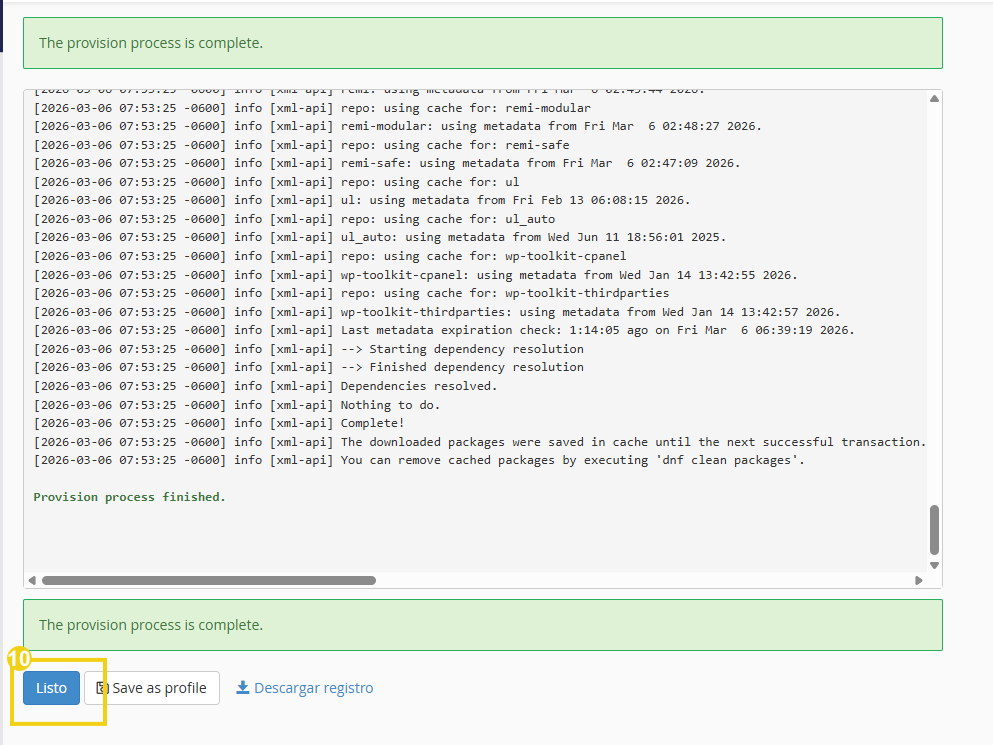Click the vertical scrollbar thumb

point(933,530)
